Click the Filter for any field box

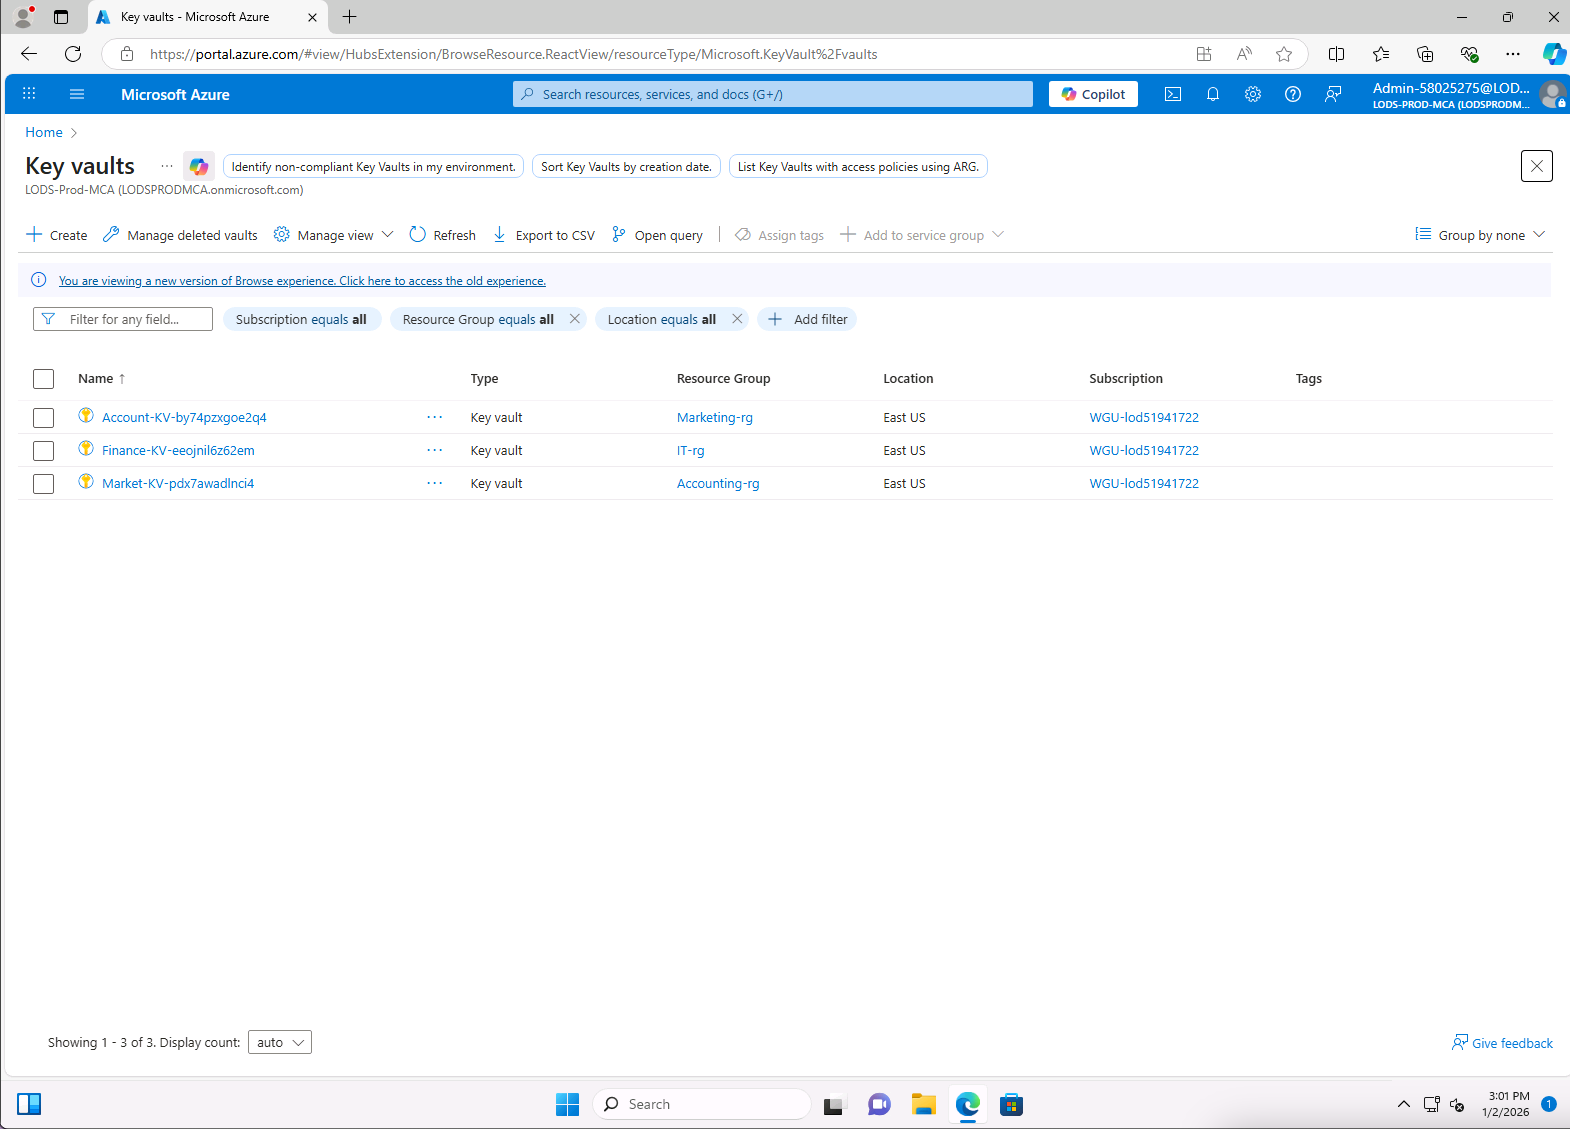click(x=123, y=319)
